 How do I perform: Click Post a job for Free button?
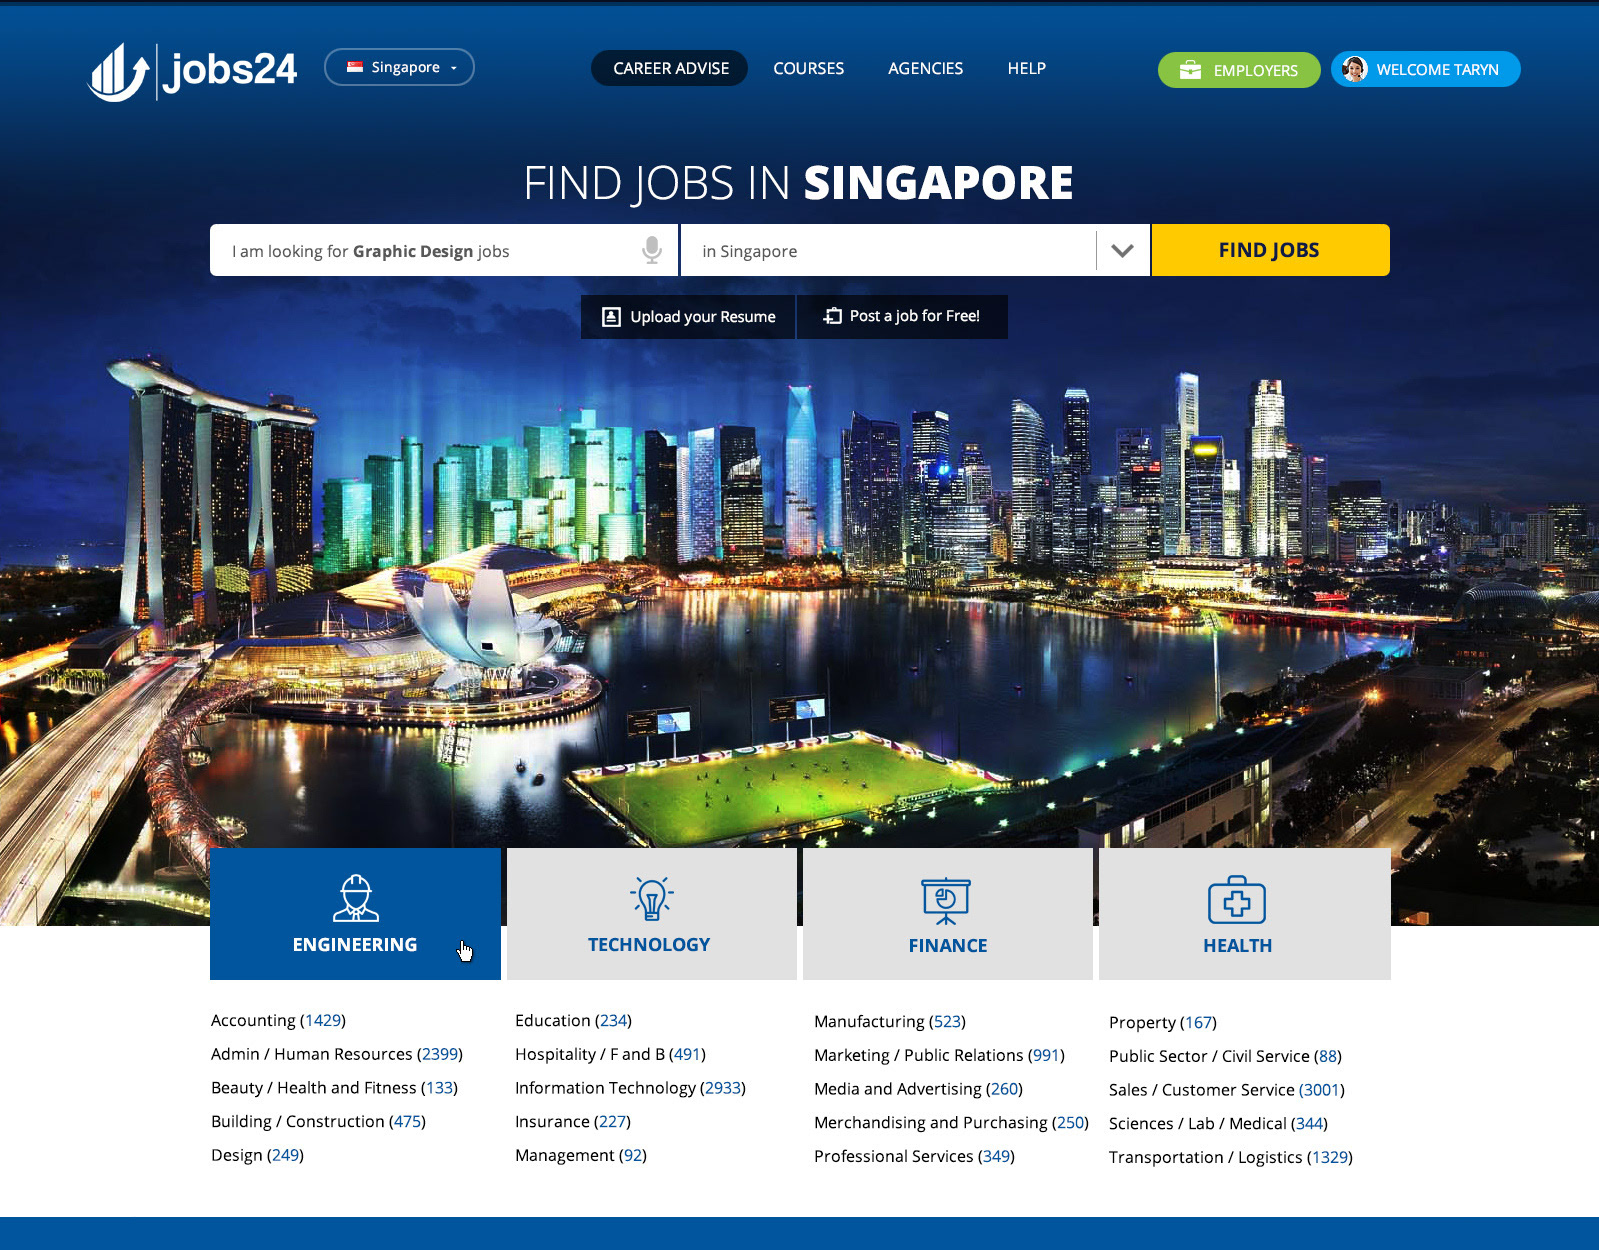[902, 317]
